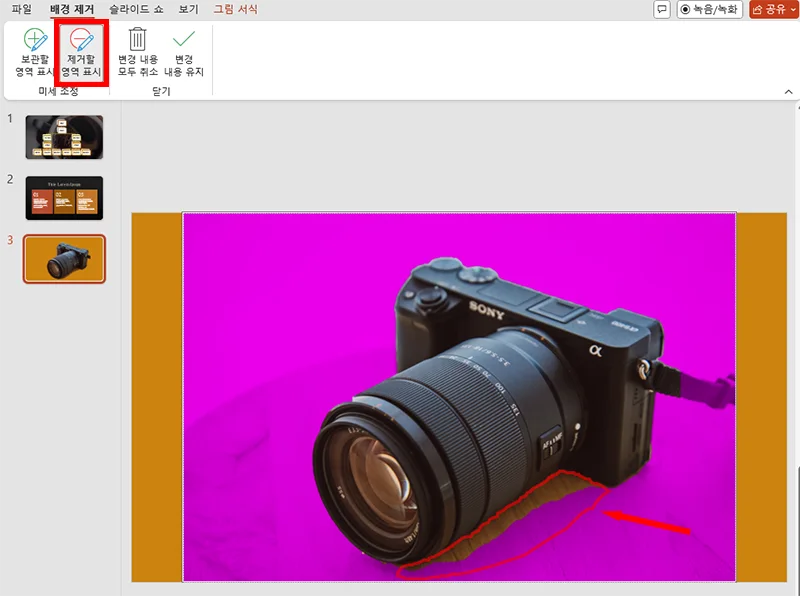The image size is (800, 596).
Task: Open the 슬라이드 쇼 tab
Action: 136,9
